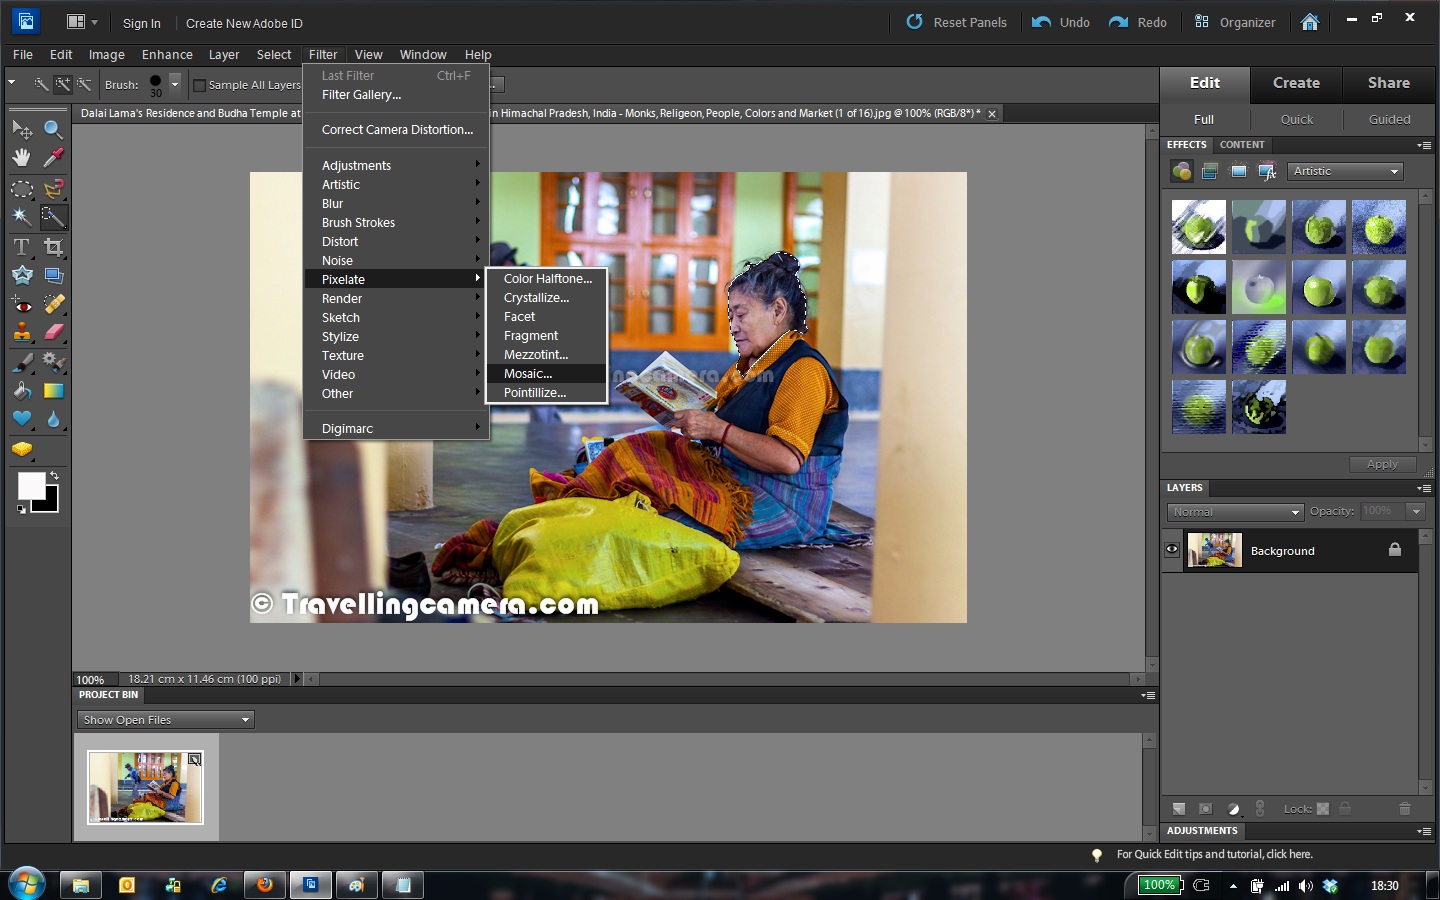Switch to the Create tab
This screenshot has height=900, width=1440.
[1295, 84]
